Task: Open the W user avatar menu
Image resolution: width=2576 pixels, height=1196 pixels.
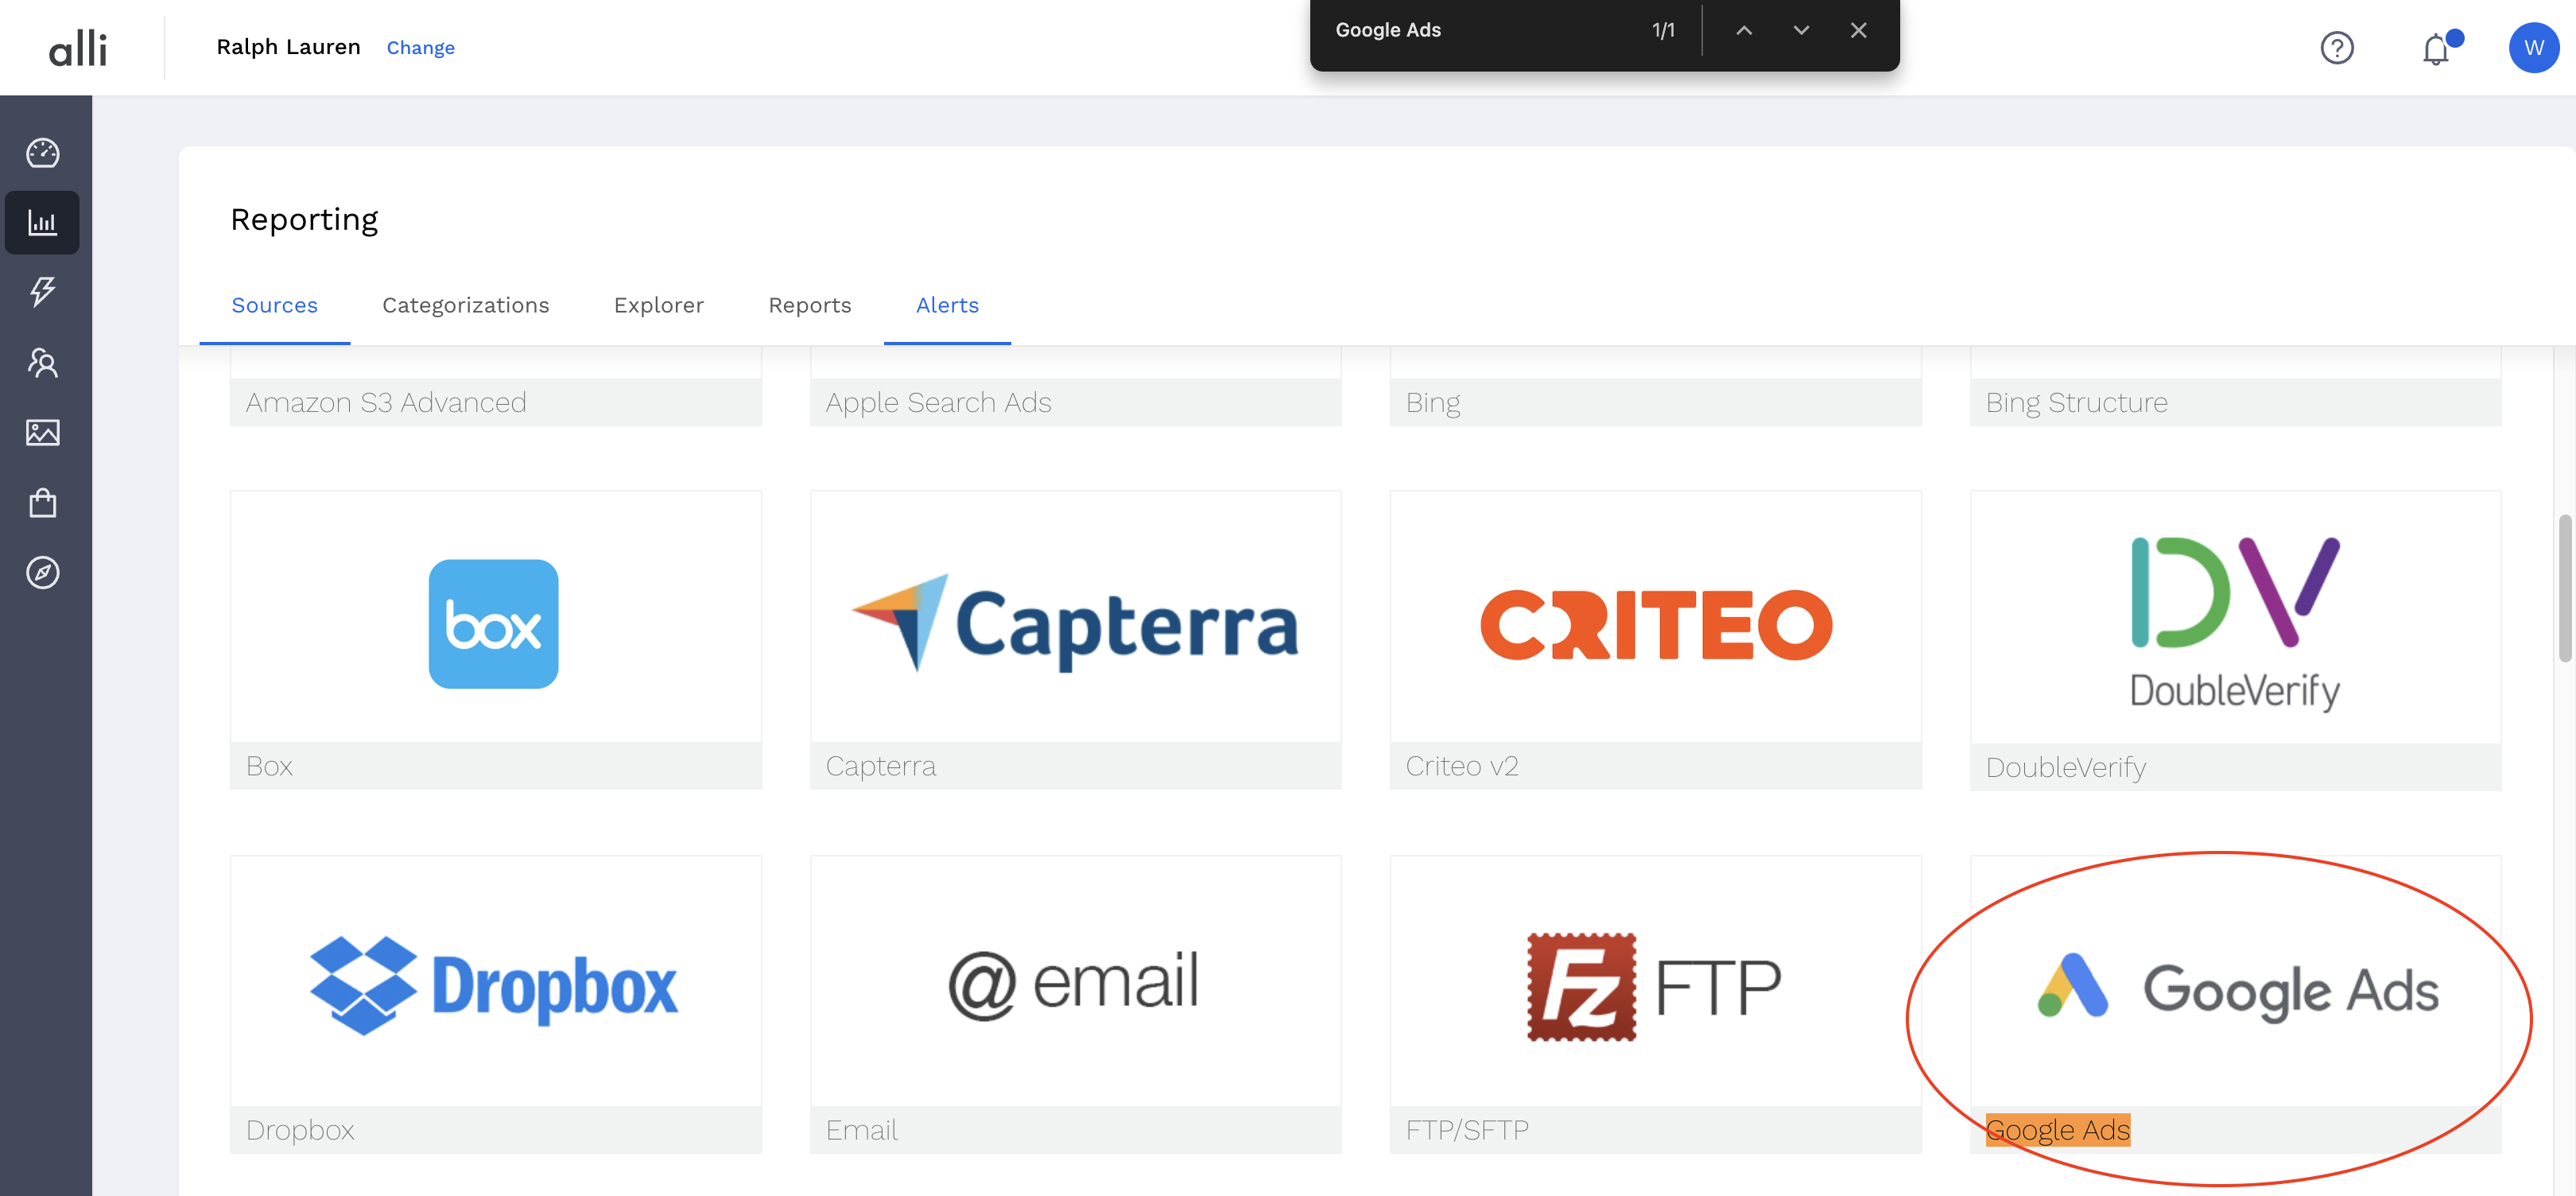Action: [2534, 47]
